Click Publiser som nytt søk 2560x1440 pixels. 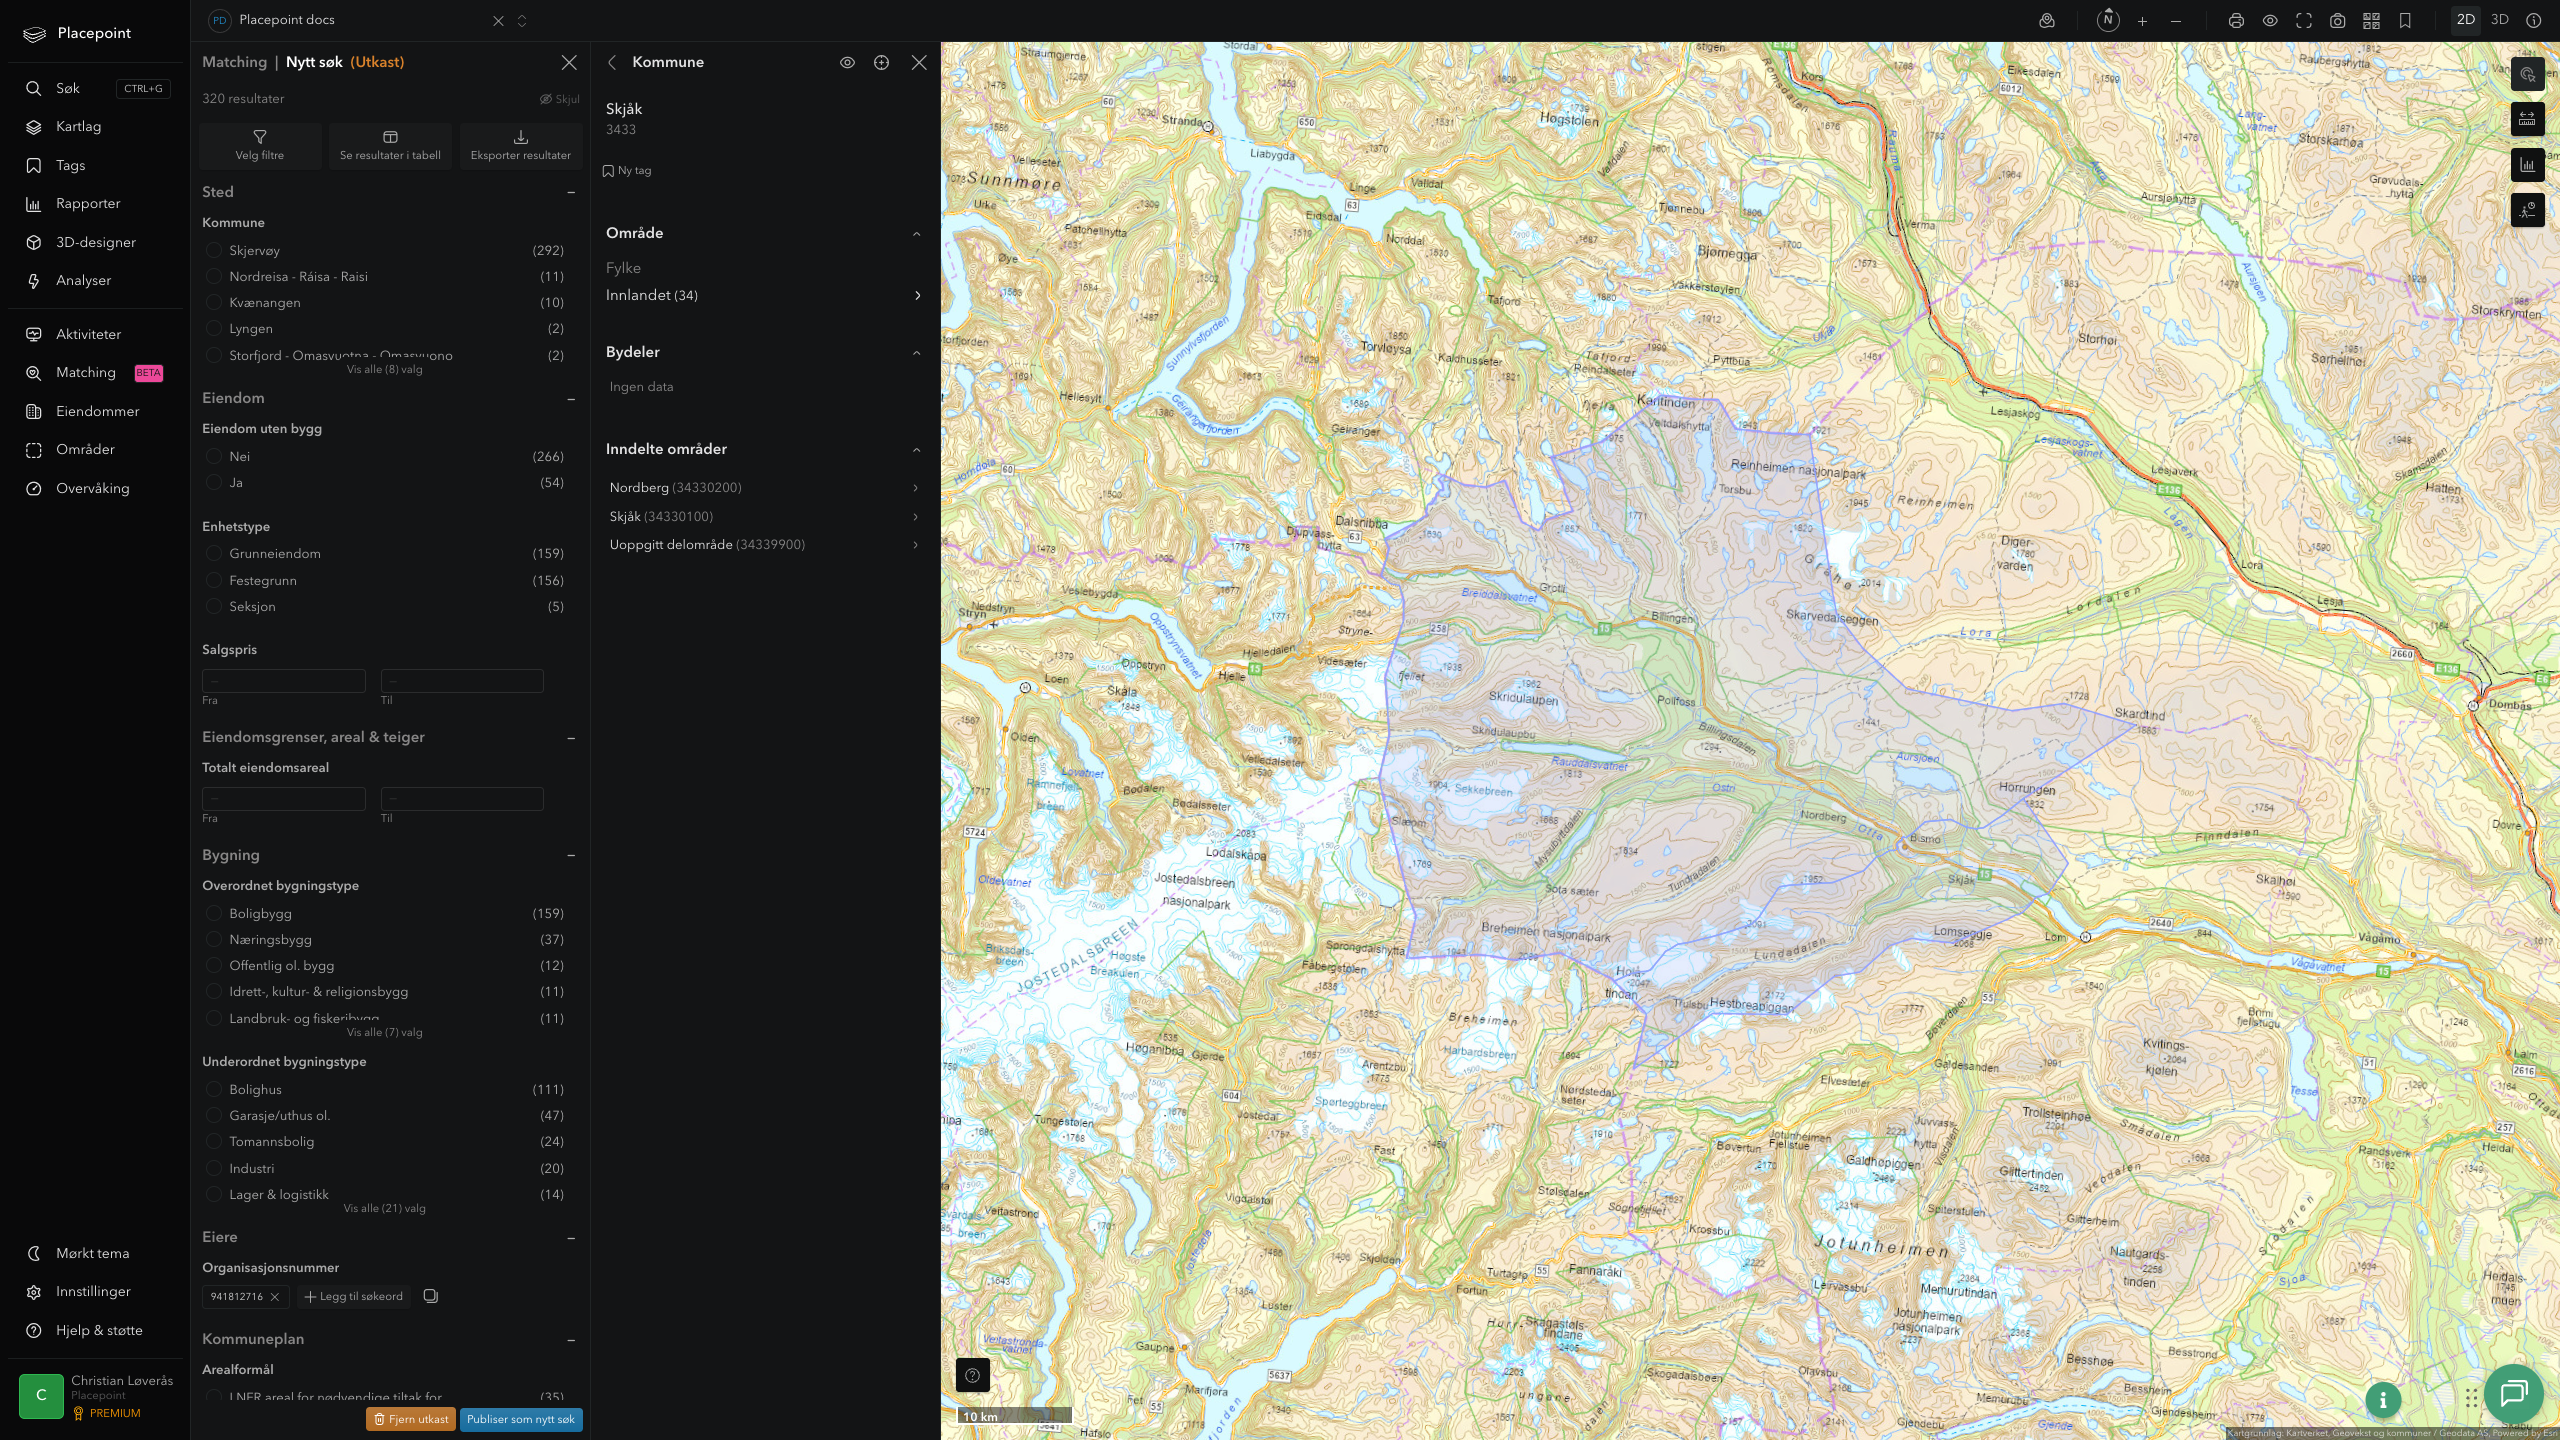click(521, 1419)
